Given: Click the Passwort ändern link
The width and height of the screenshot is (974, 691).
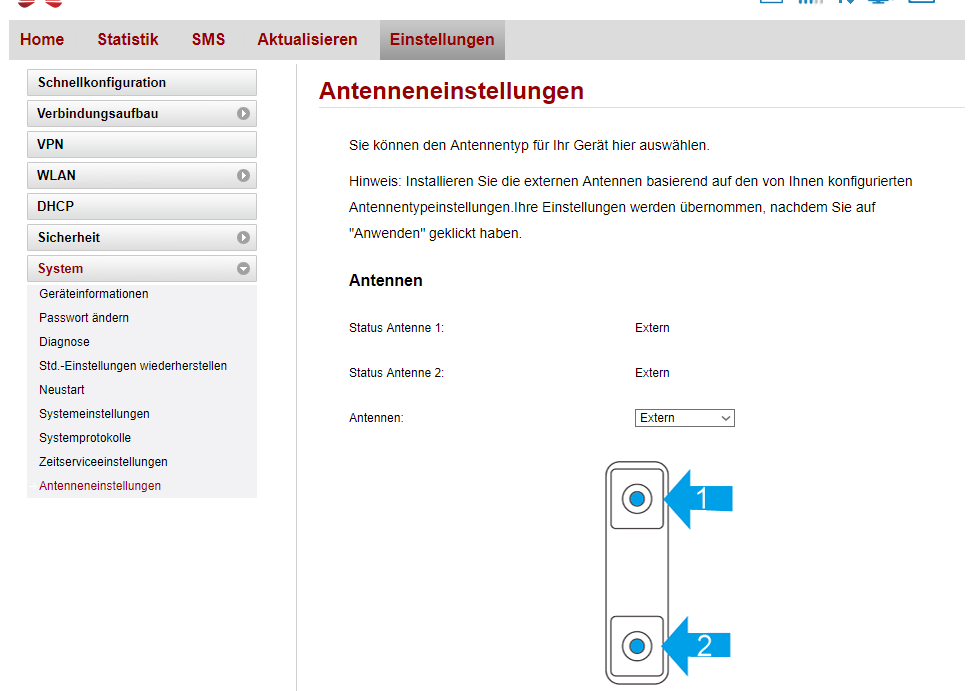Looking at the screenshot, I should point(84,318).
